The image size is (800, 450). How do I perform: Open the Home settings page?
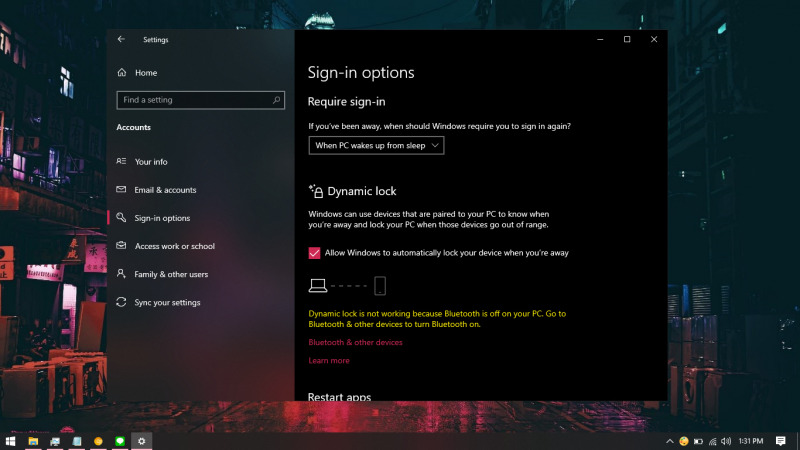tap(146, 73)
